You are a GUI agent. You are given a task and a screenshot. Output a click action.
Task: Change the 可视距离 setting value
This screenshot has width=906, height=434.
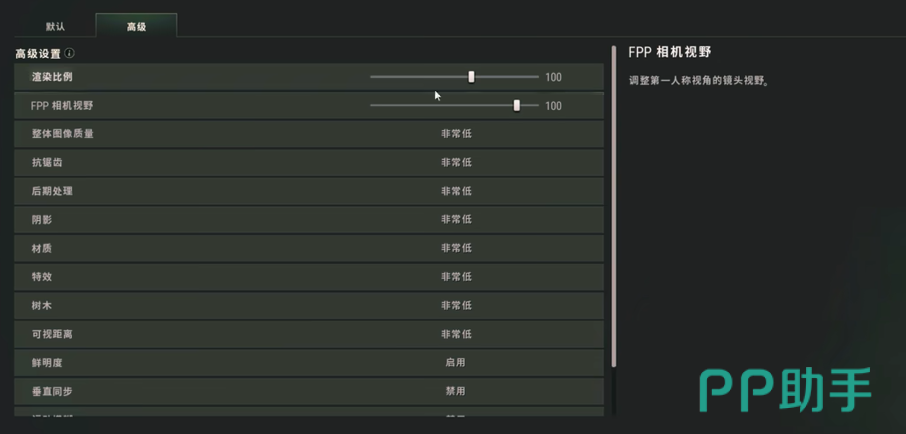[455, 334]
